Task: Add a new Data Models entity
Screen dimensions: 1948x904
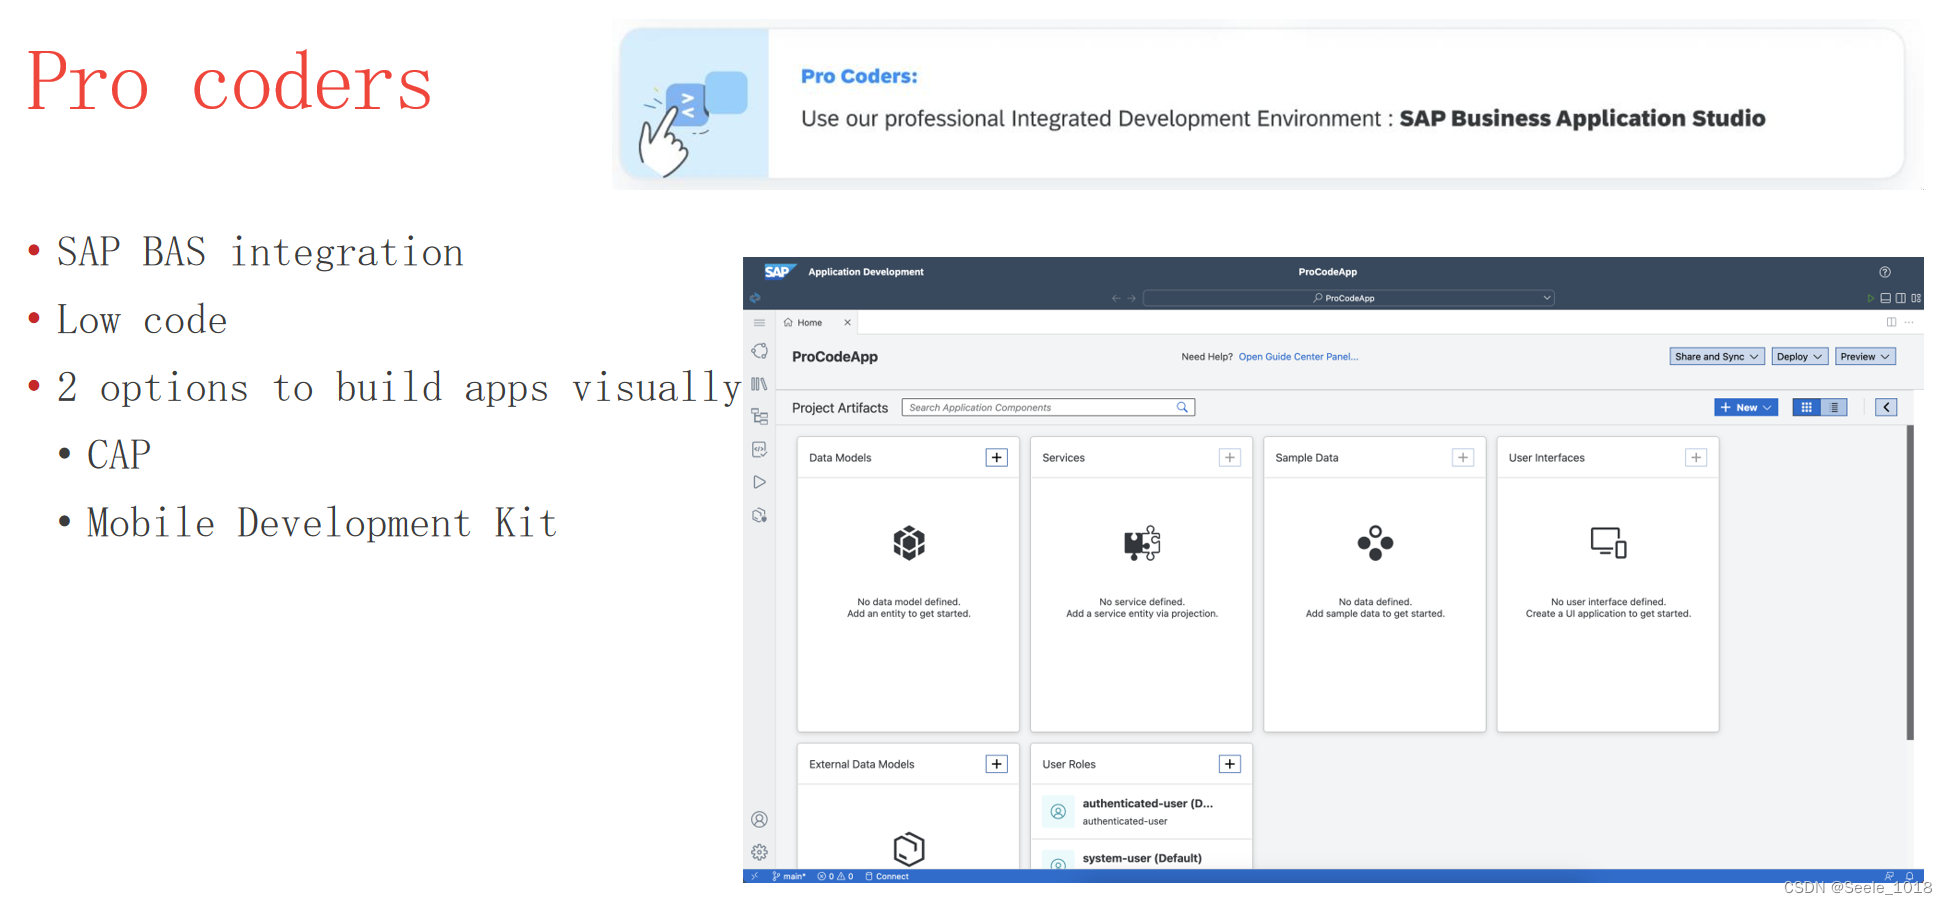Action: tap(996, 457)
